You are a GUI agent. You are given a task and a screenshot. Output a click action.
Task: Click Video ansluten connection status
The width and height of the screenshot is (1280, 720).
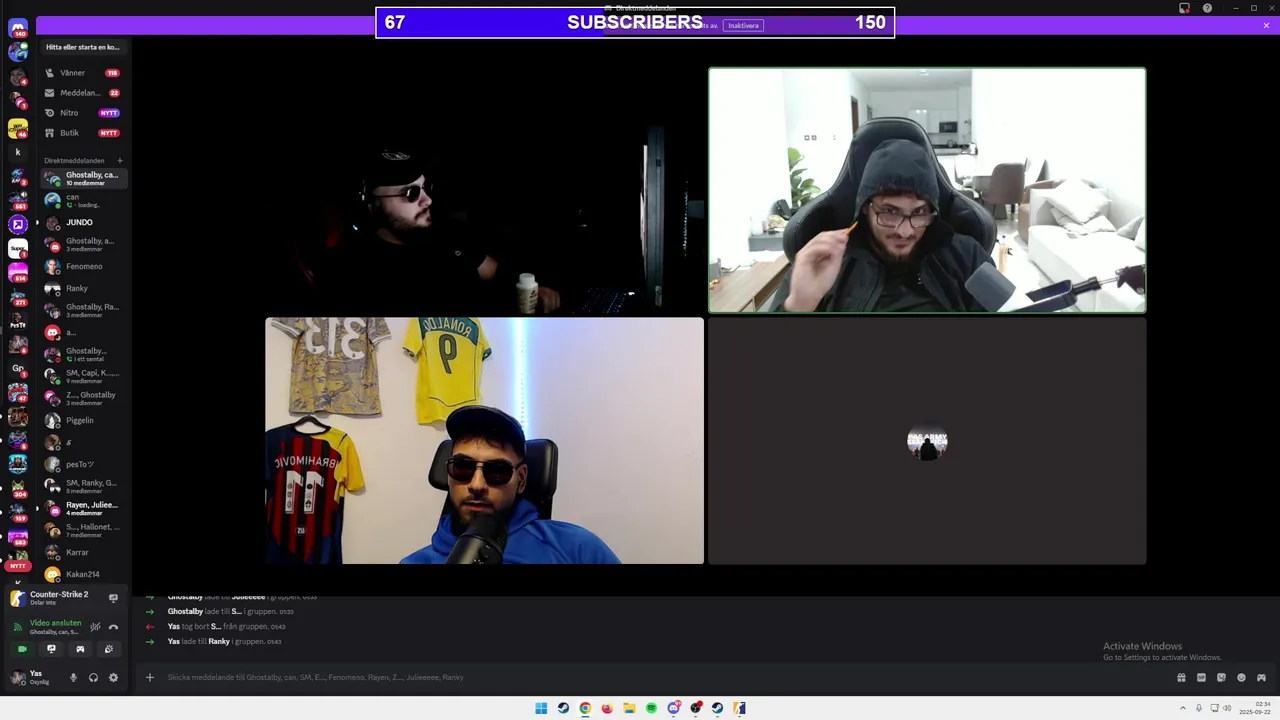(55, 623)
